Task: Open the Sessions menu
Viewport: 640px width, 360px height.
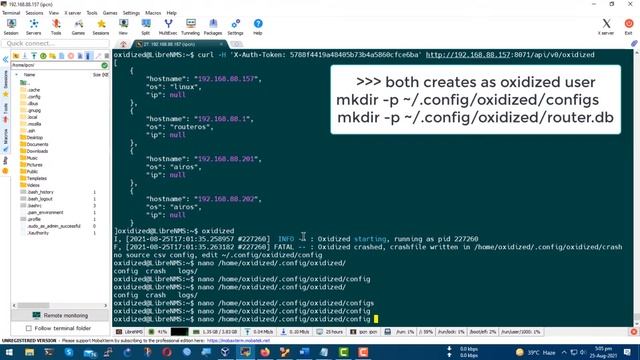Action: coord(34,13)
